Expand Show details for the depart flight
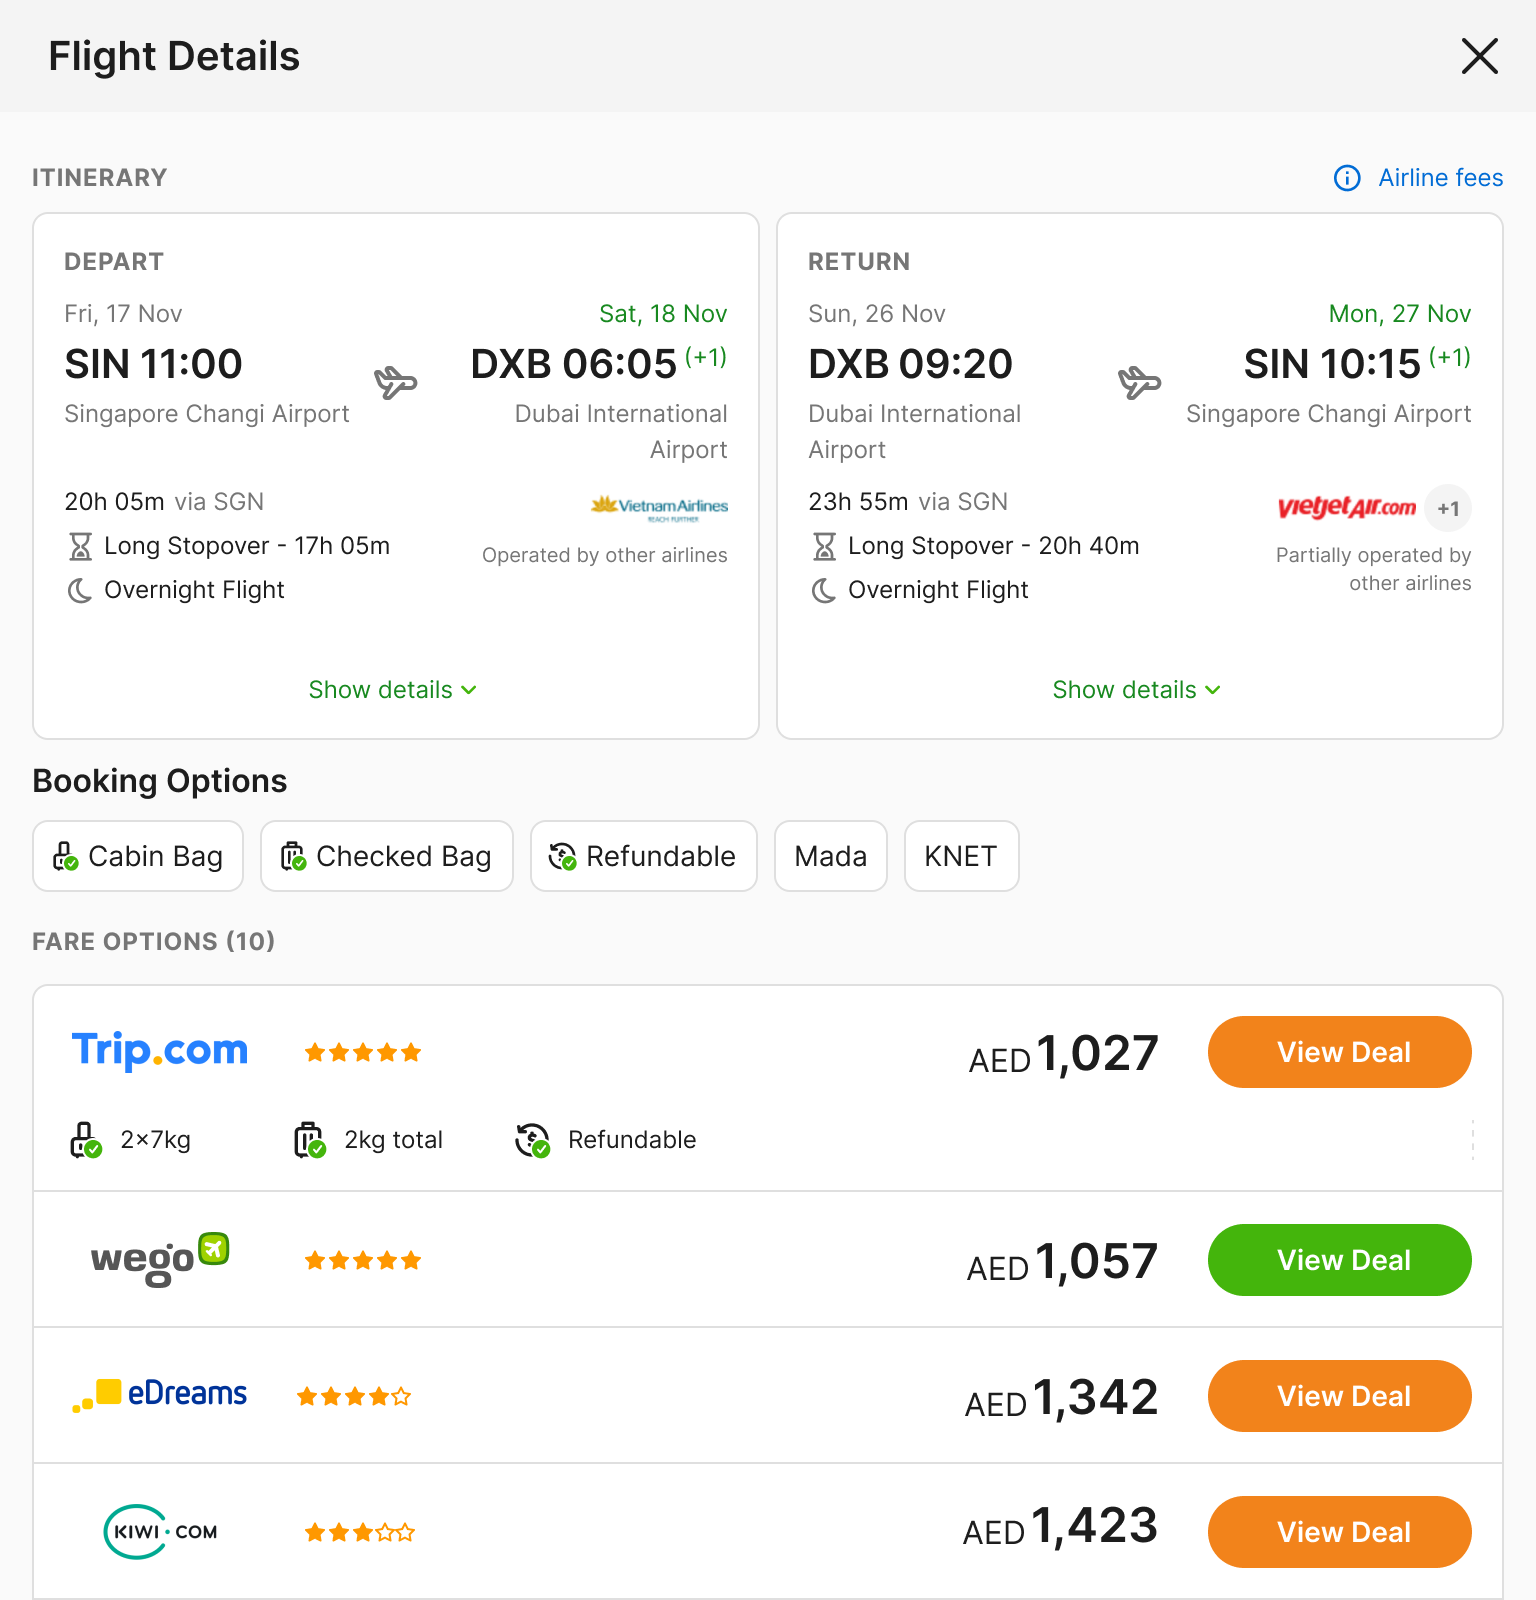This screenshot has width=1536, height=1600. 393,689
